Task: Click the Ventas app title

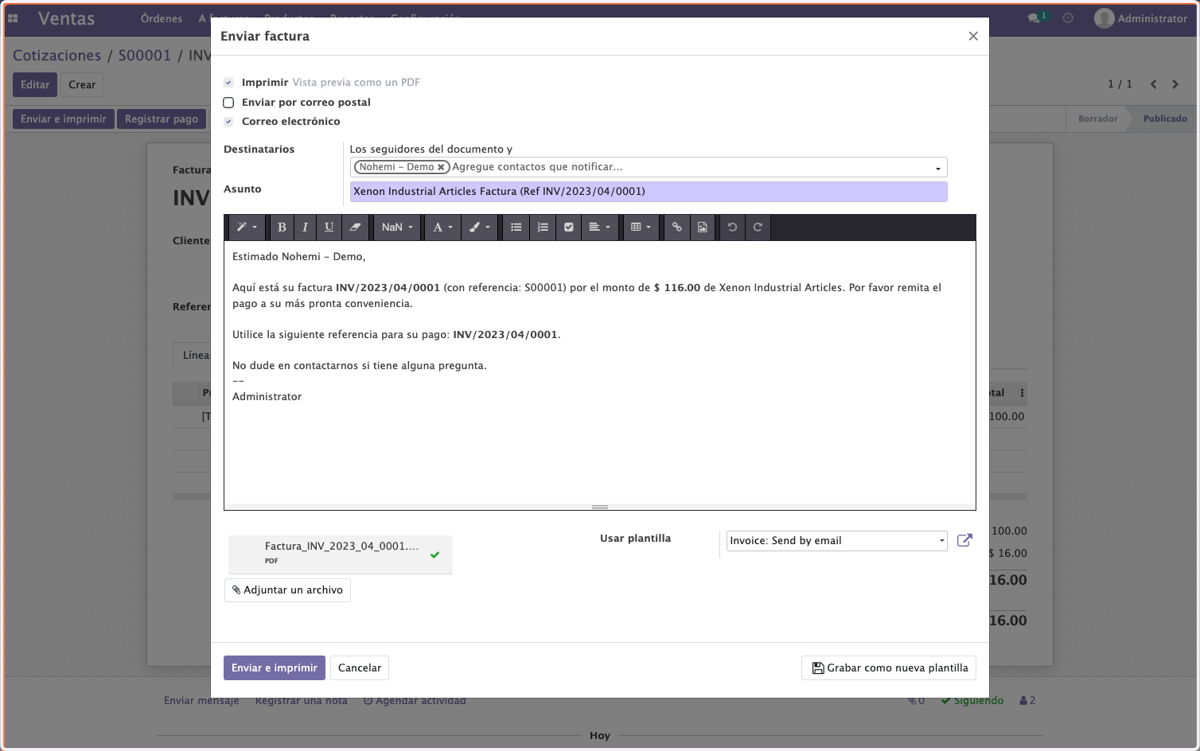Action: pos(67,19)
